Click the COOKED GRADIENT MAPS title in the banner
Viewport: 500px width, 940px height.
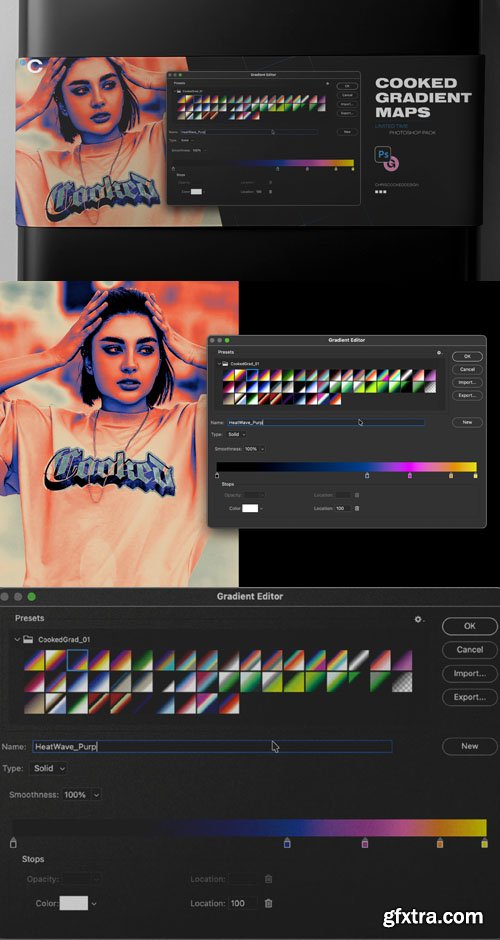click(x=423, y=97)
